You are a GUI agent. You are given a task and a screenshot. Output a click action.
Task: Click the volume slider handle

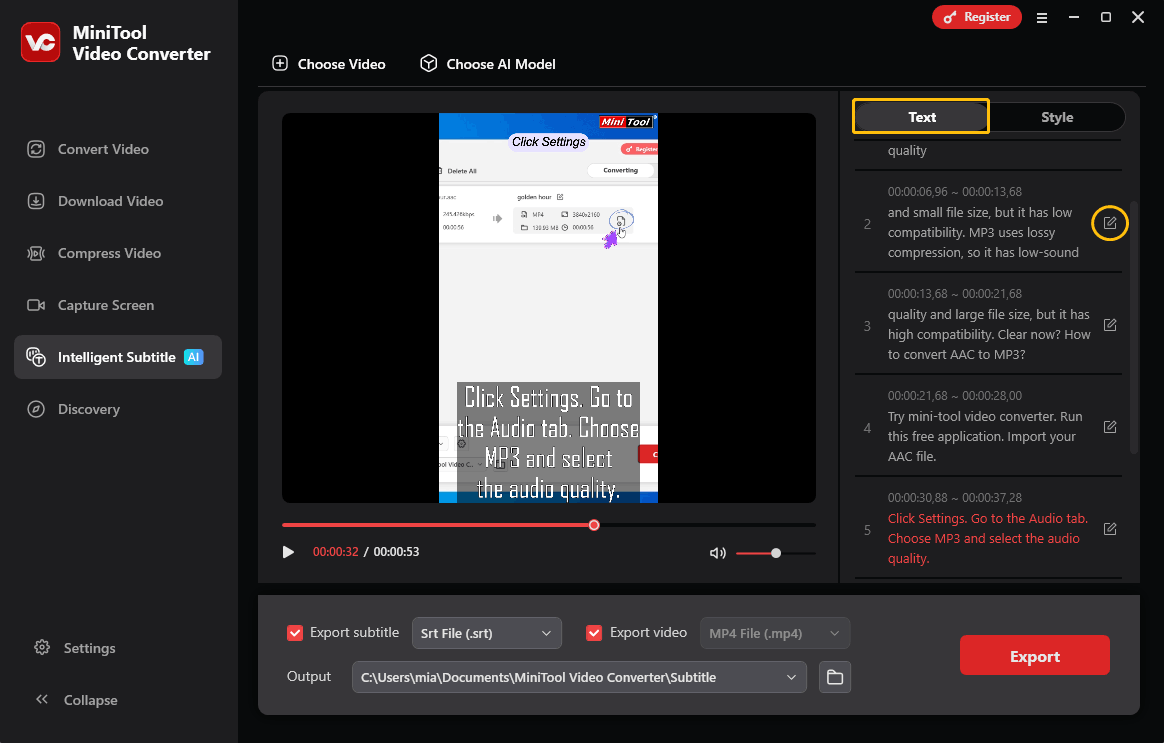[776, 553]
